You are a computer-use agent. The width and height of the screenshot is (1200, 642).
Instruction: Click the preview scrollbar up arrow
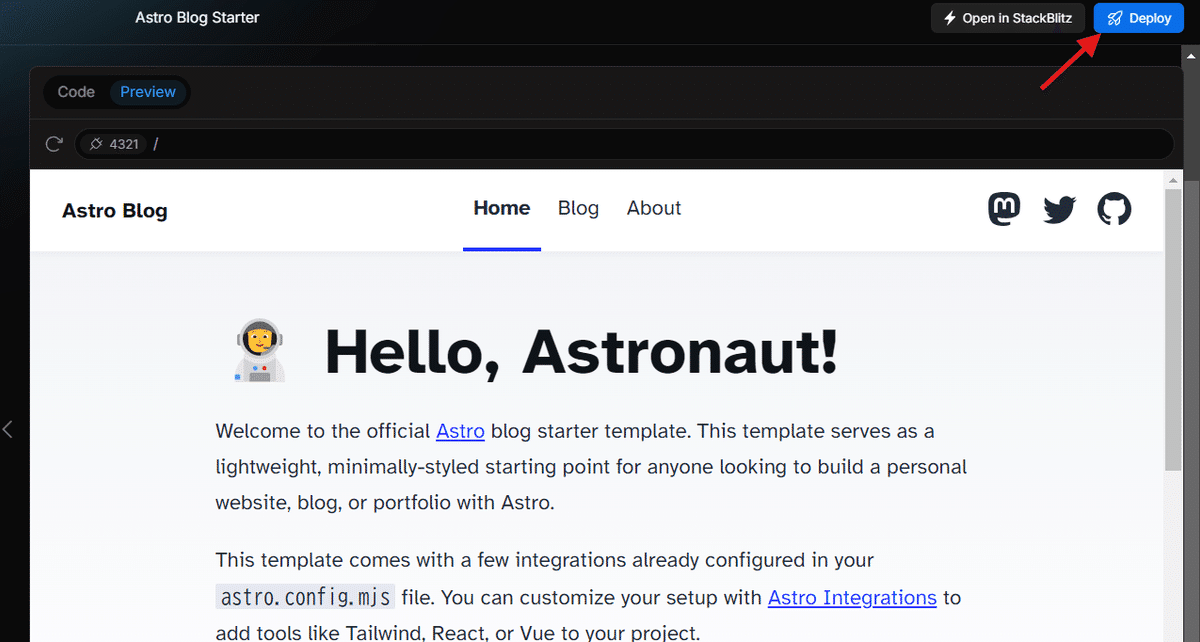pyautogui.click(x=1174, y=179)
